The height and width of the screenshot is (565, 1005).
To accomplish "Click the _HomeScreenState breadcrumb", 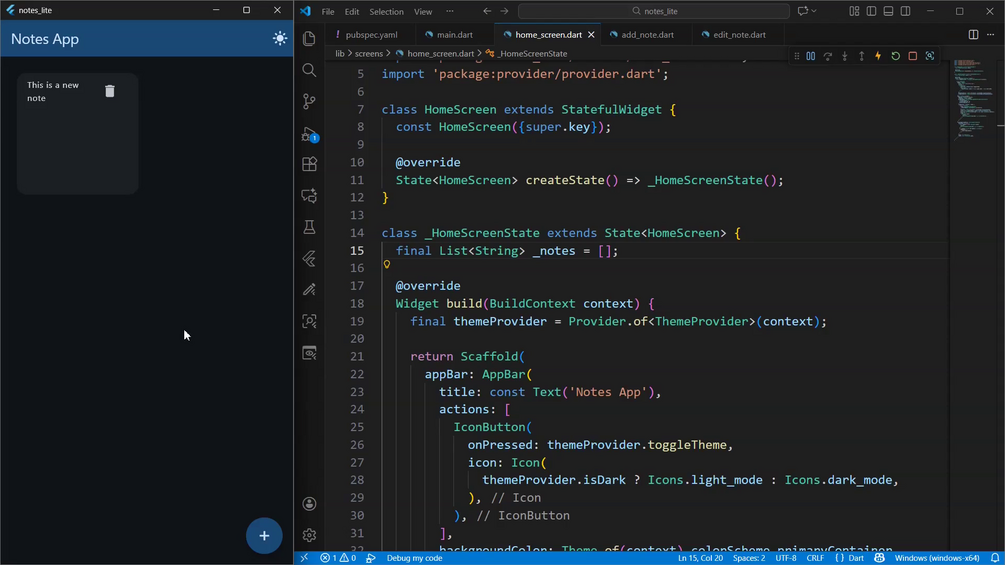I will pos(533,54).
